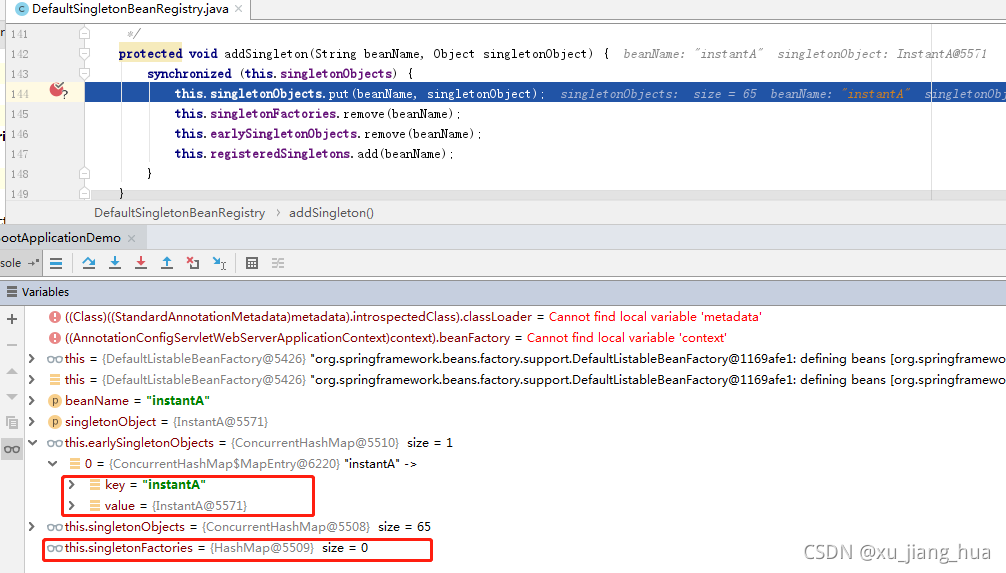Viewport: 1006px width, 573px height.
Task: Expand the value = {InstantA@5571} node
Action: [x=72, y=506]
